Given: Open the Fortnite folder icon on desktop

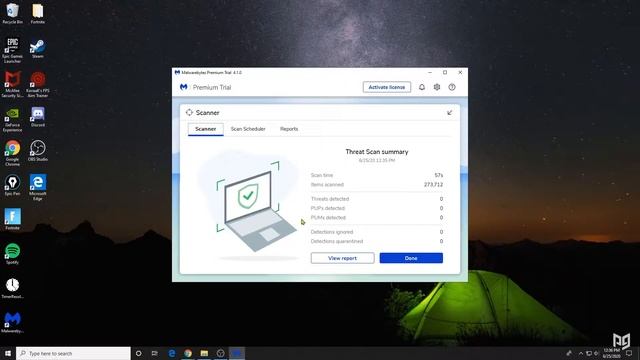Looking at the screenshot, I should [x=38, y=13].
